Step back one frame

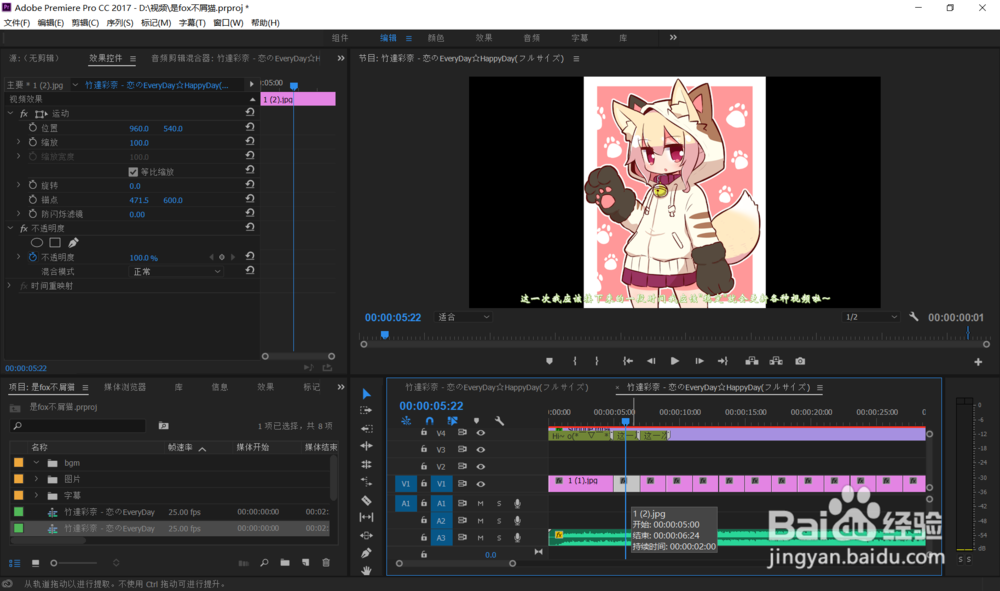[651, 361]
